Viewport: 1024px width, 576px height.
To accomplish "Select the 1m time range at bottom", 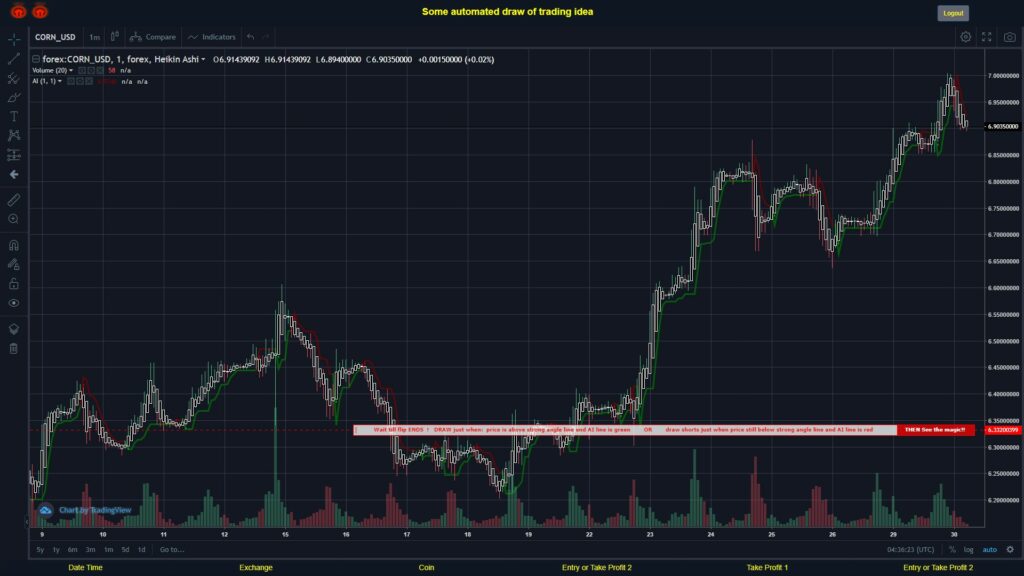I will (108, 550).
